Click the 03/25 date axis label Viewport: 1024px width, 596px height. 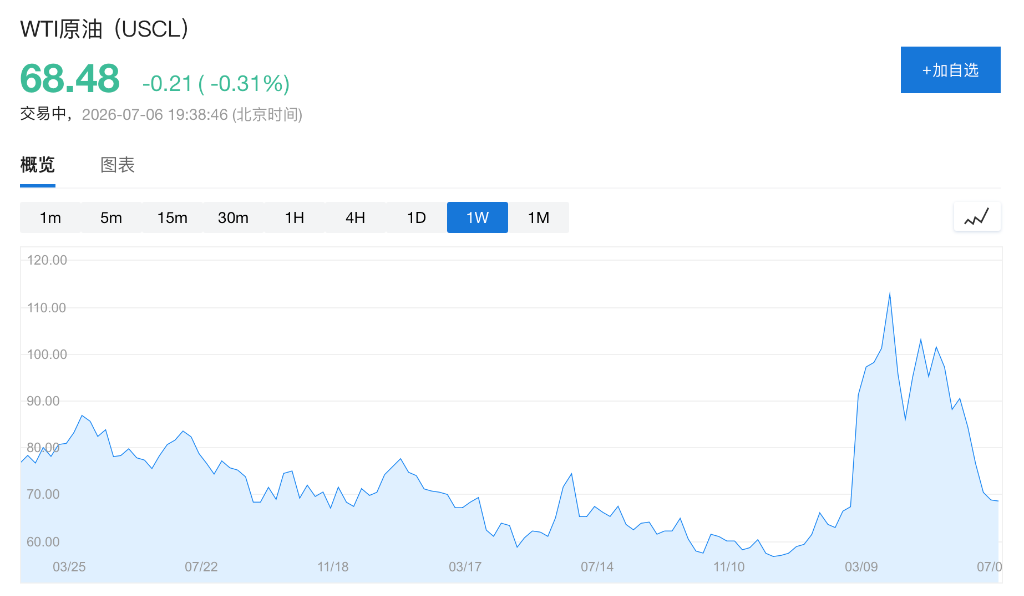point(69,567)
